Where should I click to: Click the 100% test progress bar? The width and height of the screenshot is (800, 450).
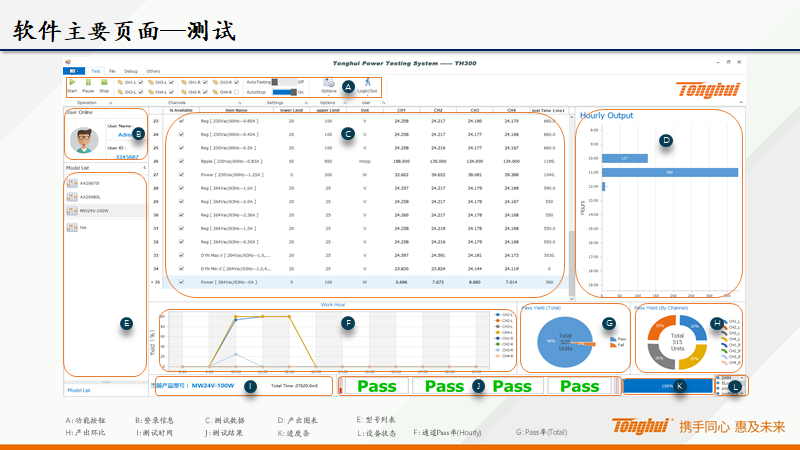coord(667,386)
